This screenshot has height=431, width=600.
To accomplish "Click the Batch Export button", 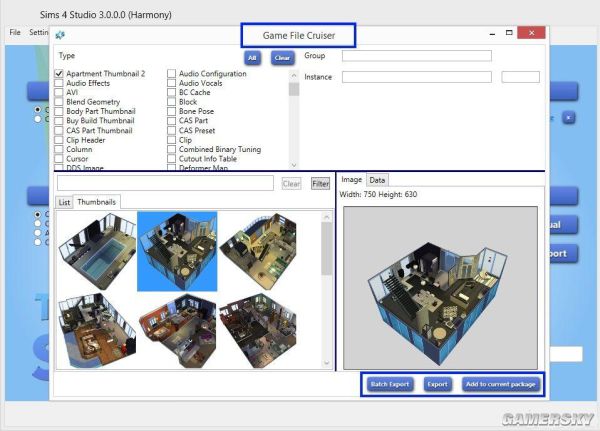I will [390, 384].
